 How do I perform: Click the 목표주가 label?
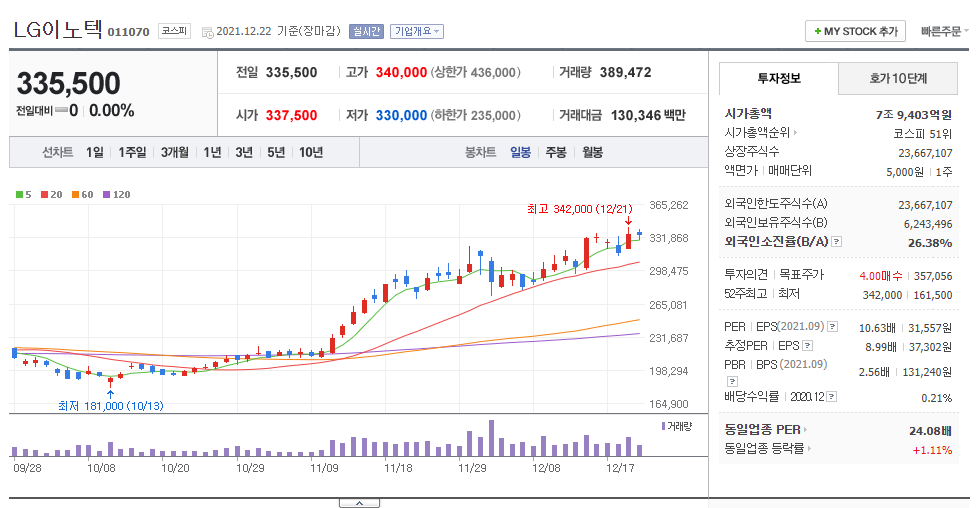802,275
